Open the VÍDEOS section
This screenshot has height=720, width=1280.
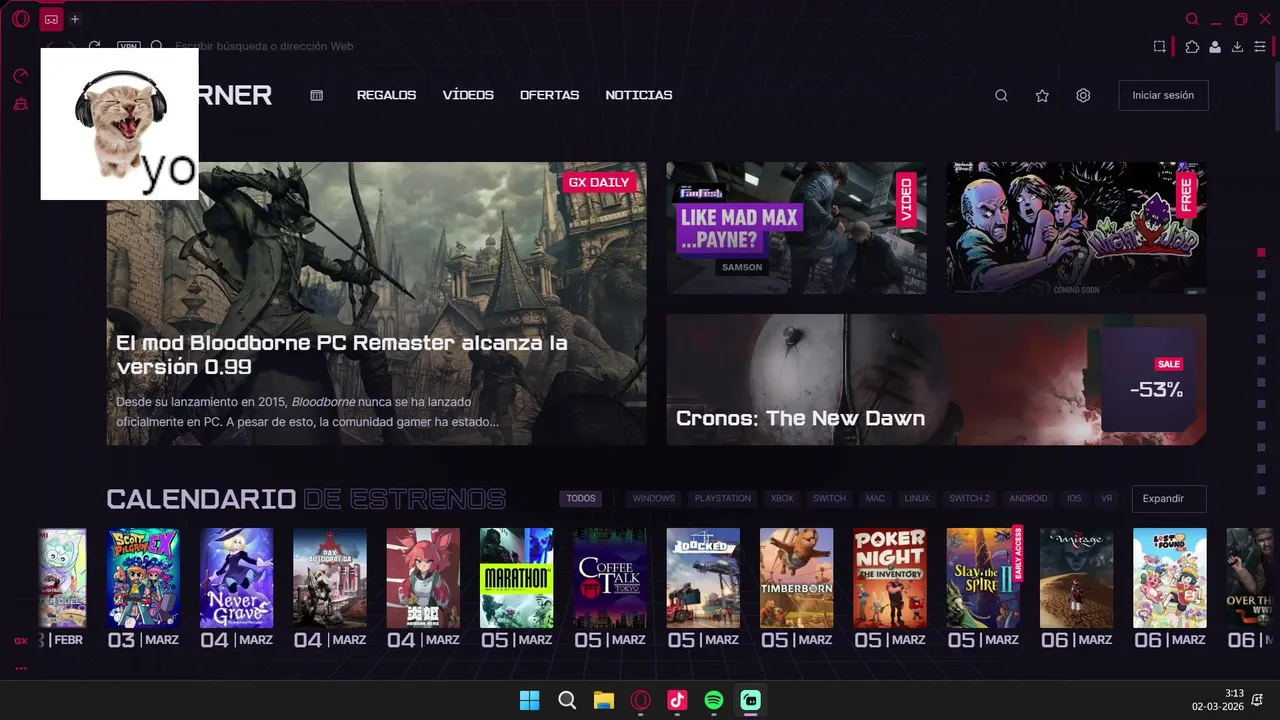(x=468, y=95)
